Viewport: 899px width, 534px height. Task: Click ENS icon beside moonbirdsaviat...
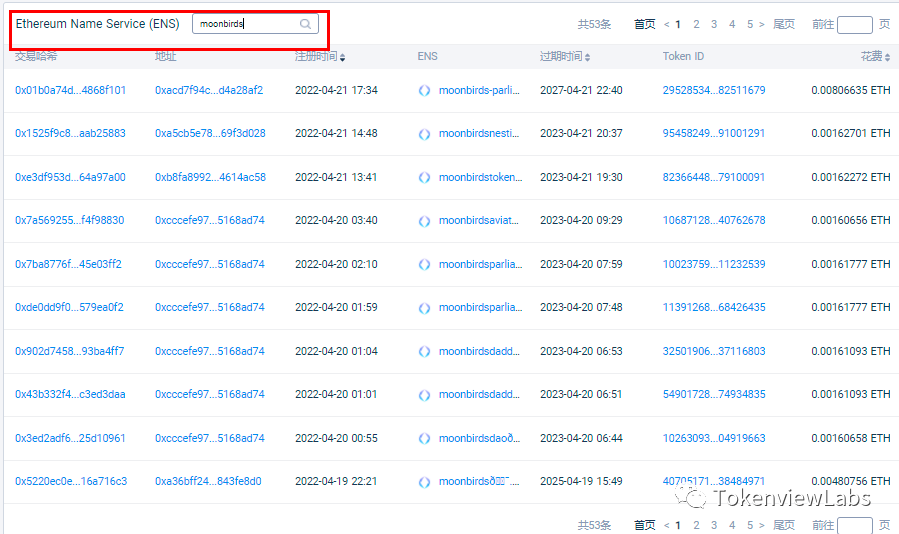[x=424, y=221]
